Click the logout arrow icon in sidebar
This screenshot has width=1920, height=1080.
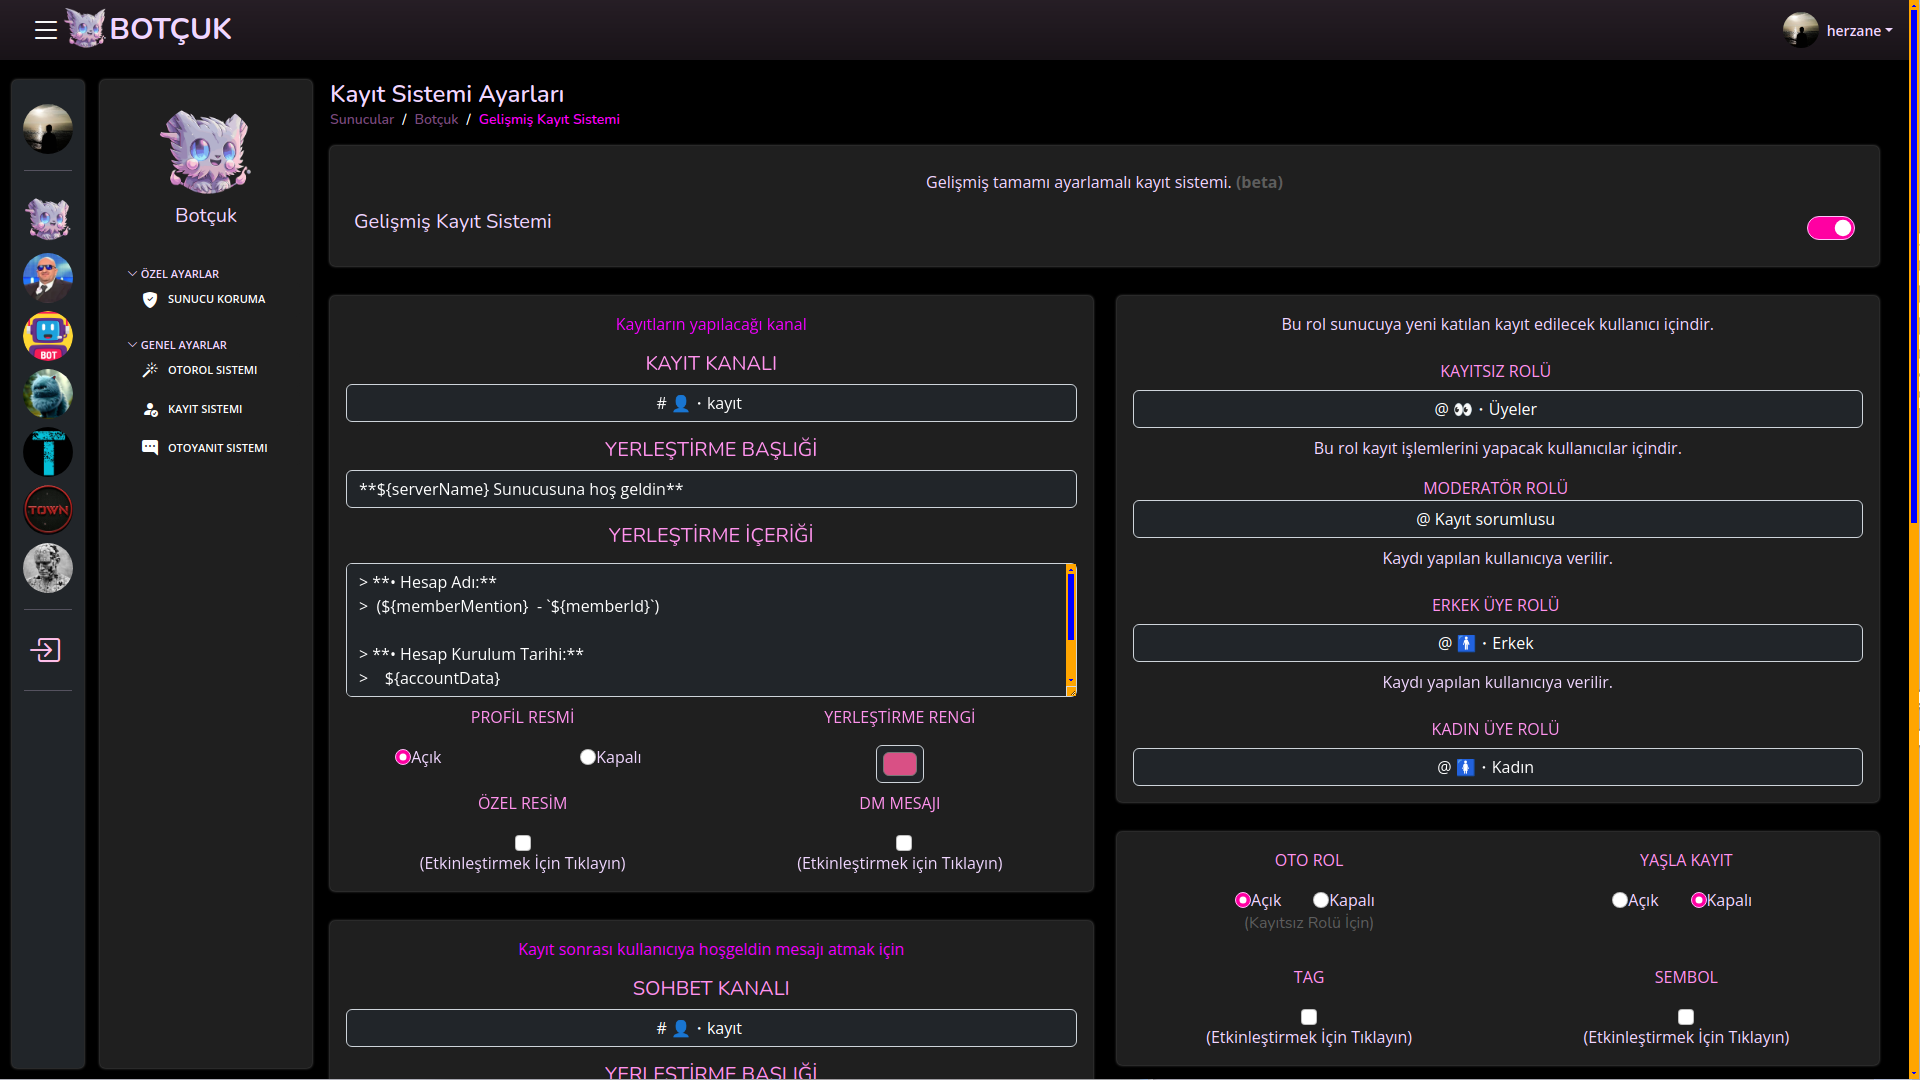tap(46, 650)
